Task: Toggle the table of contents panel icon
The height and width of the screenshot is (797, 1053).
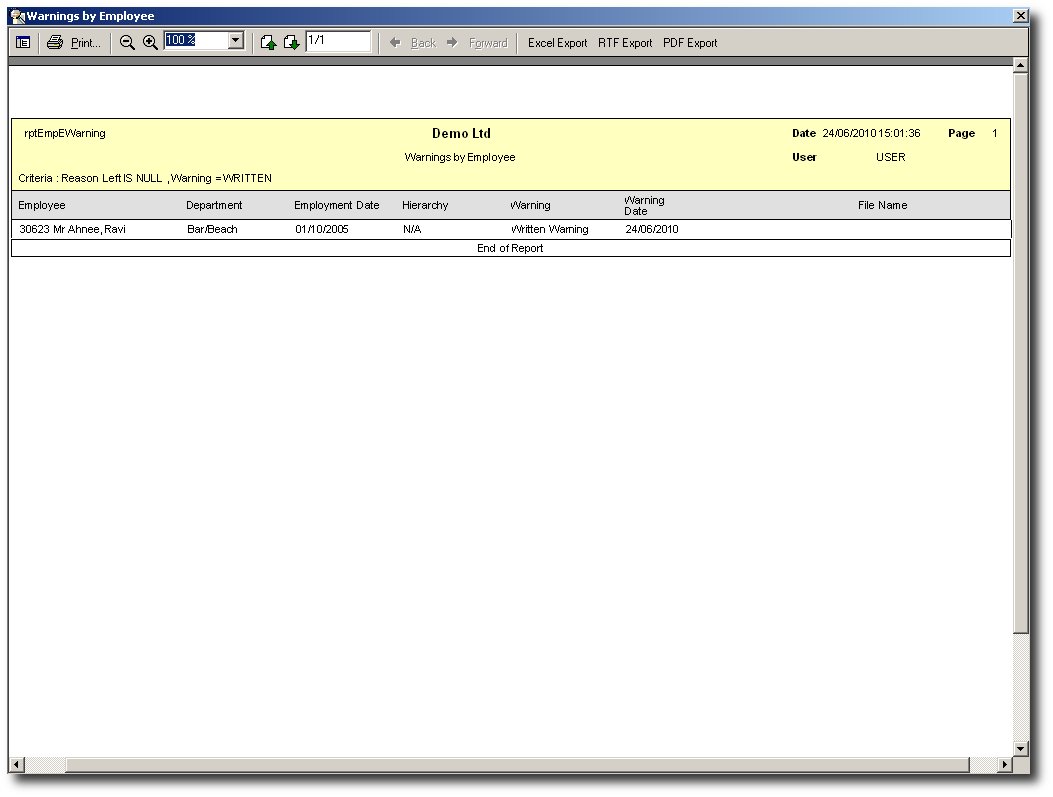Action: [x=23, y=43]
